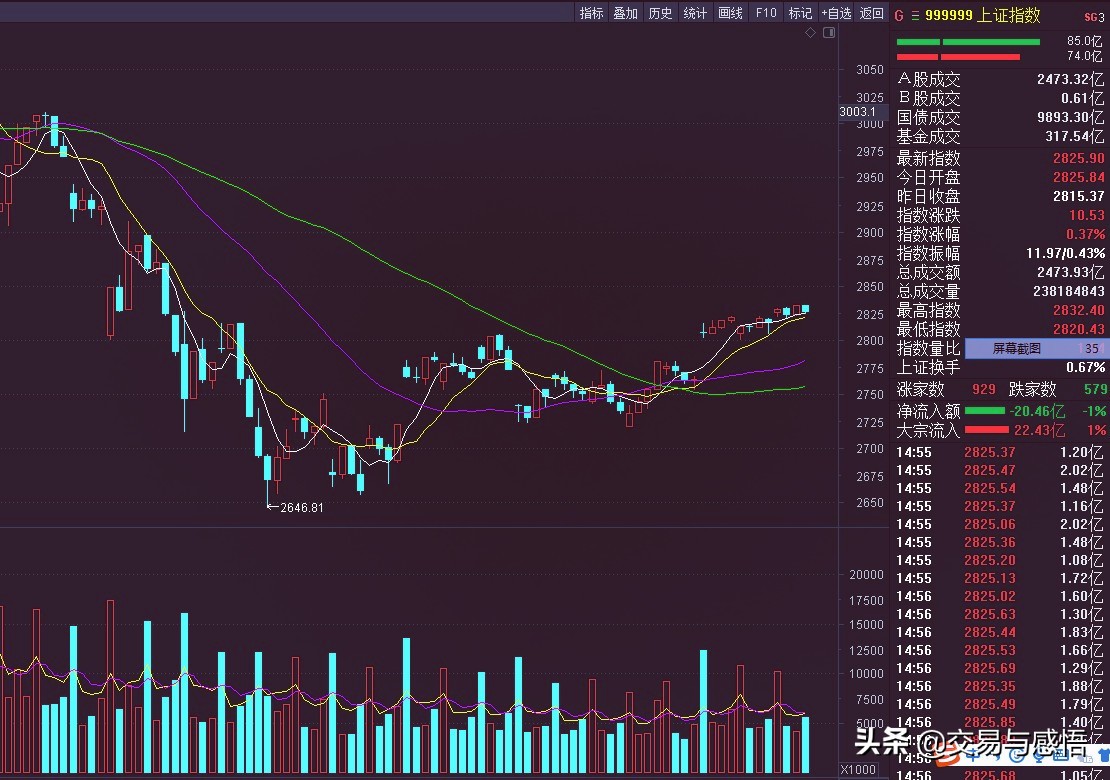Switch to the F10 company info view
1110x780 pixels.
click(x=766, y=13)
